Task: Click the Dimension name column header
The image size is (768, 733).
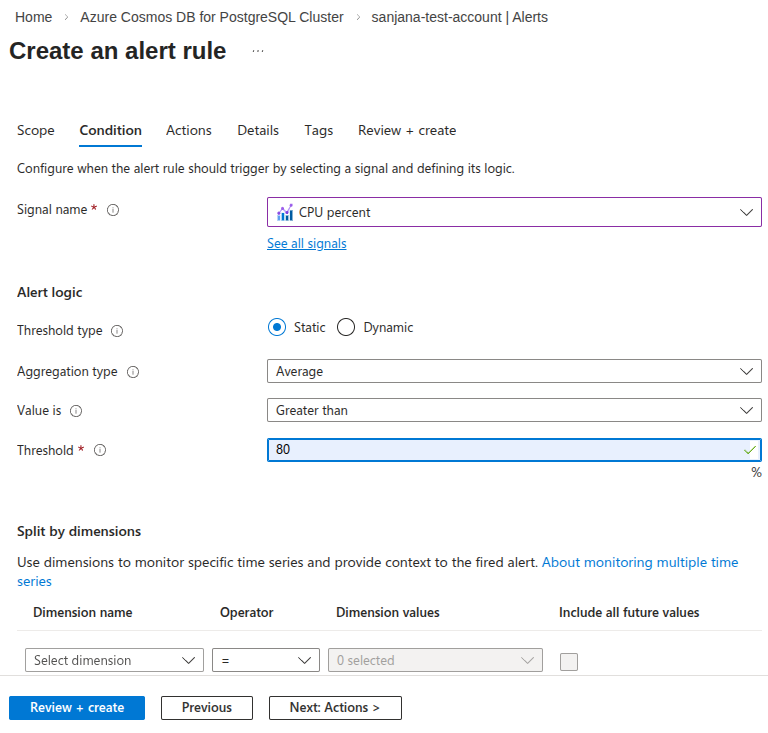Action: [82, 613]
